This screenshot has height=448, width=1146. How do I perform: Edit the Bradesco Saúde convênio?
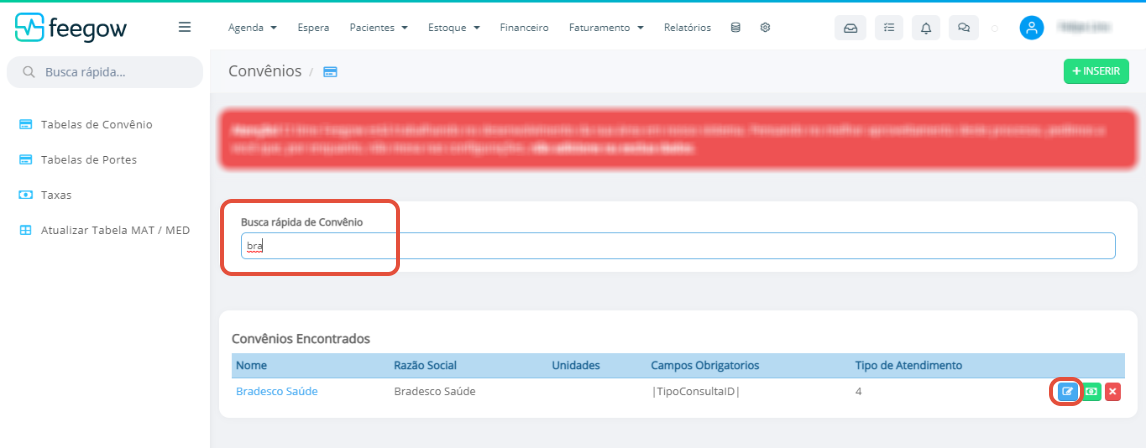(1067, 392)
